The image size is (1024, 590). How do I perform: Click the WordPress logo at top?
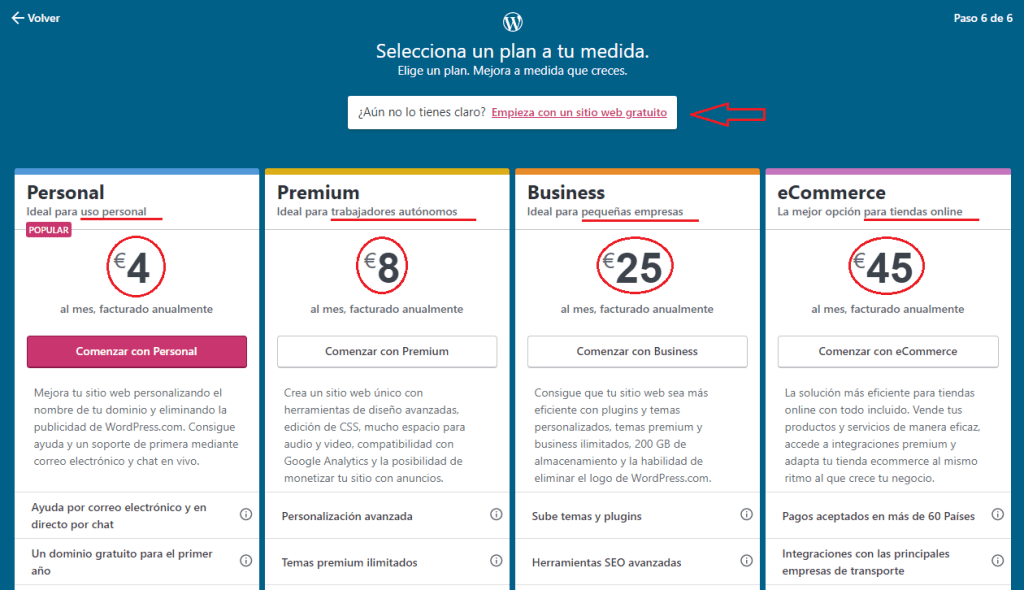coord(512,22)
